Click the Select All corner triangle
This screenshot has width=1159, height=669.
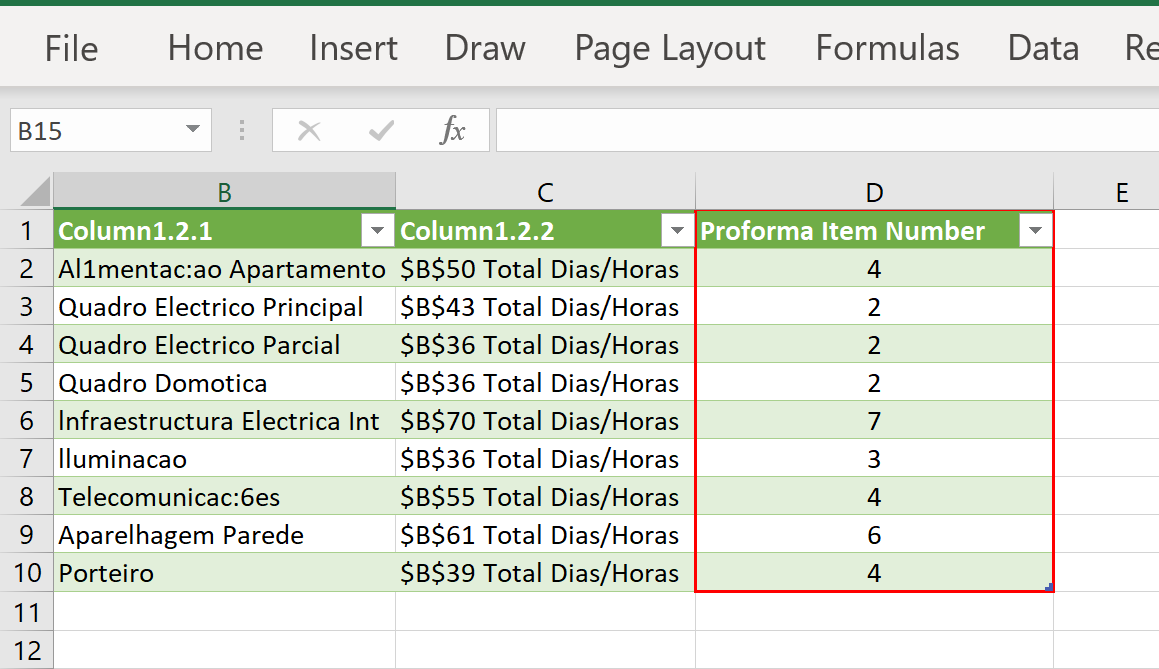coord(35,192)
